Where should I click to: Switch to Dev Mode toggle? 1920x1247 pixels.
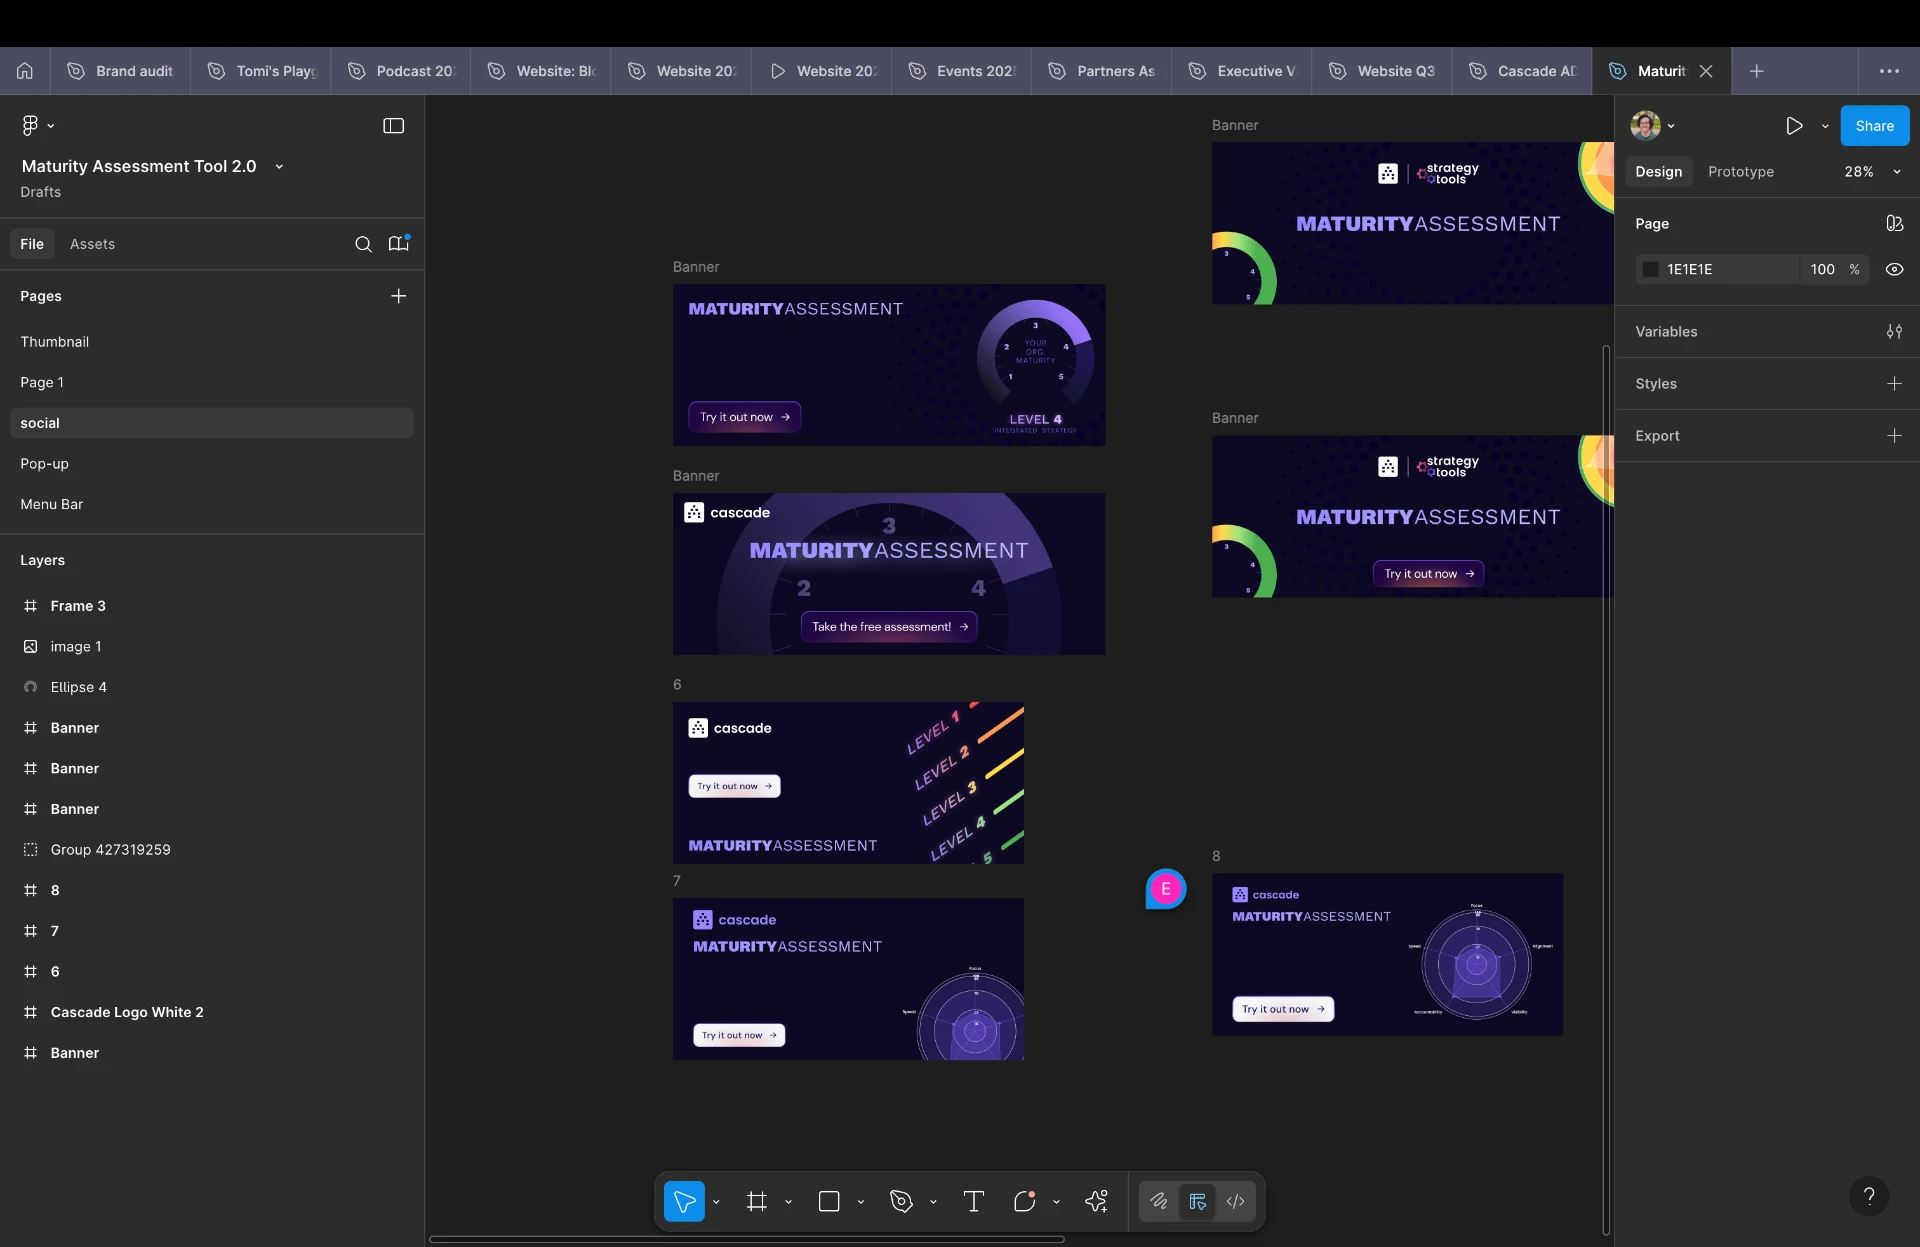(x=1236, y=1201)
